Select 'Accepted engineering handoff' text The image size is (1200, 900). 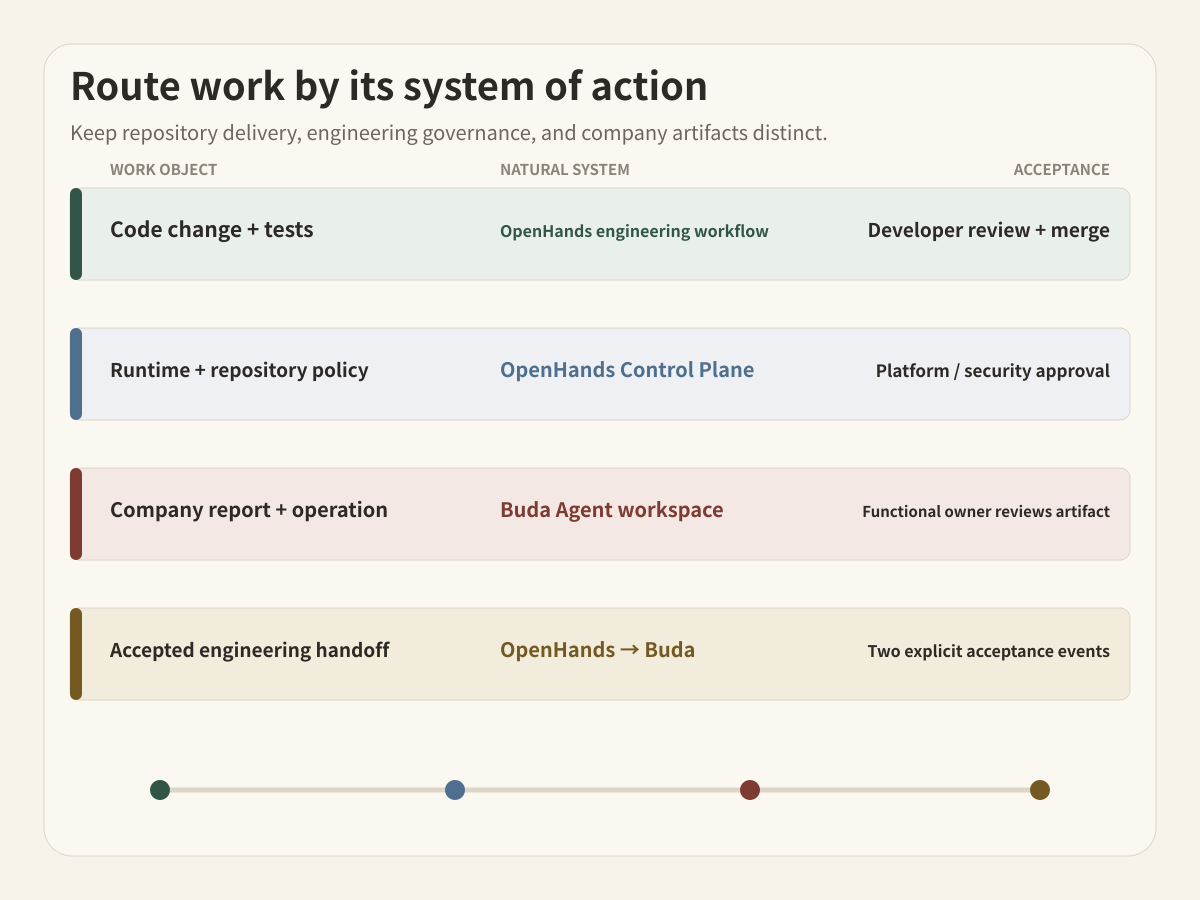[249, 651]
